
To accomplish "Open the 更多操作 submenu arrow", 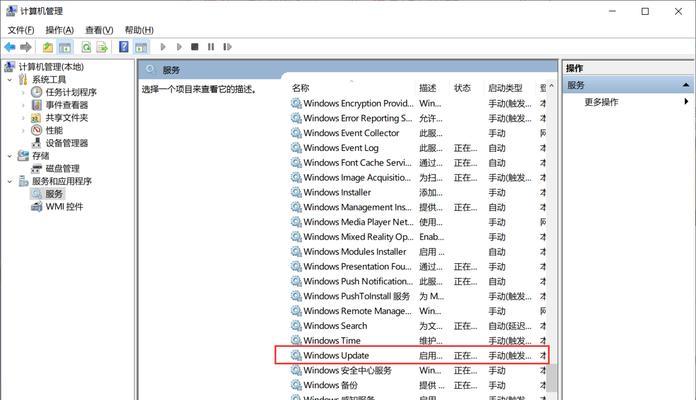I will (x=686, y=102).
